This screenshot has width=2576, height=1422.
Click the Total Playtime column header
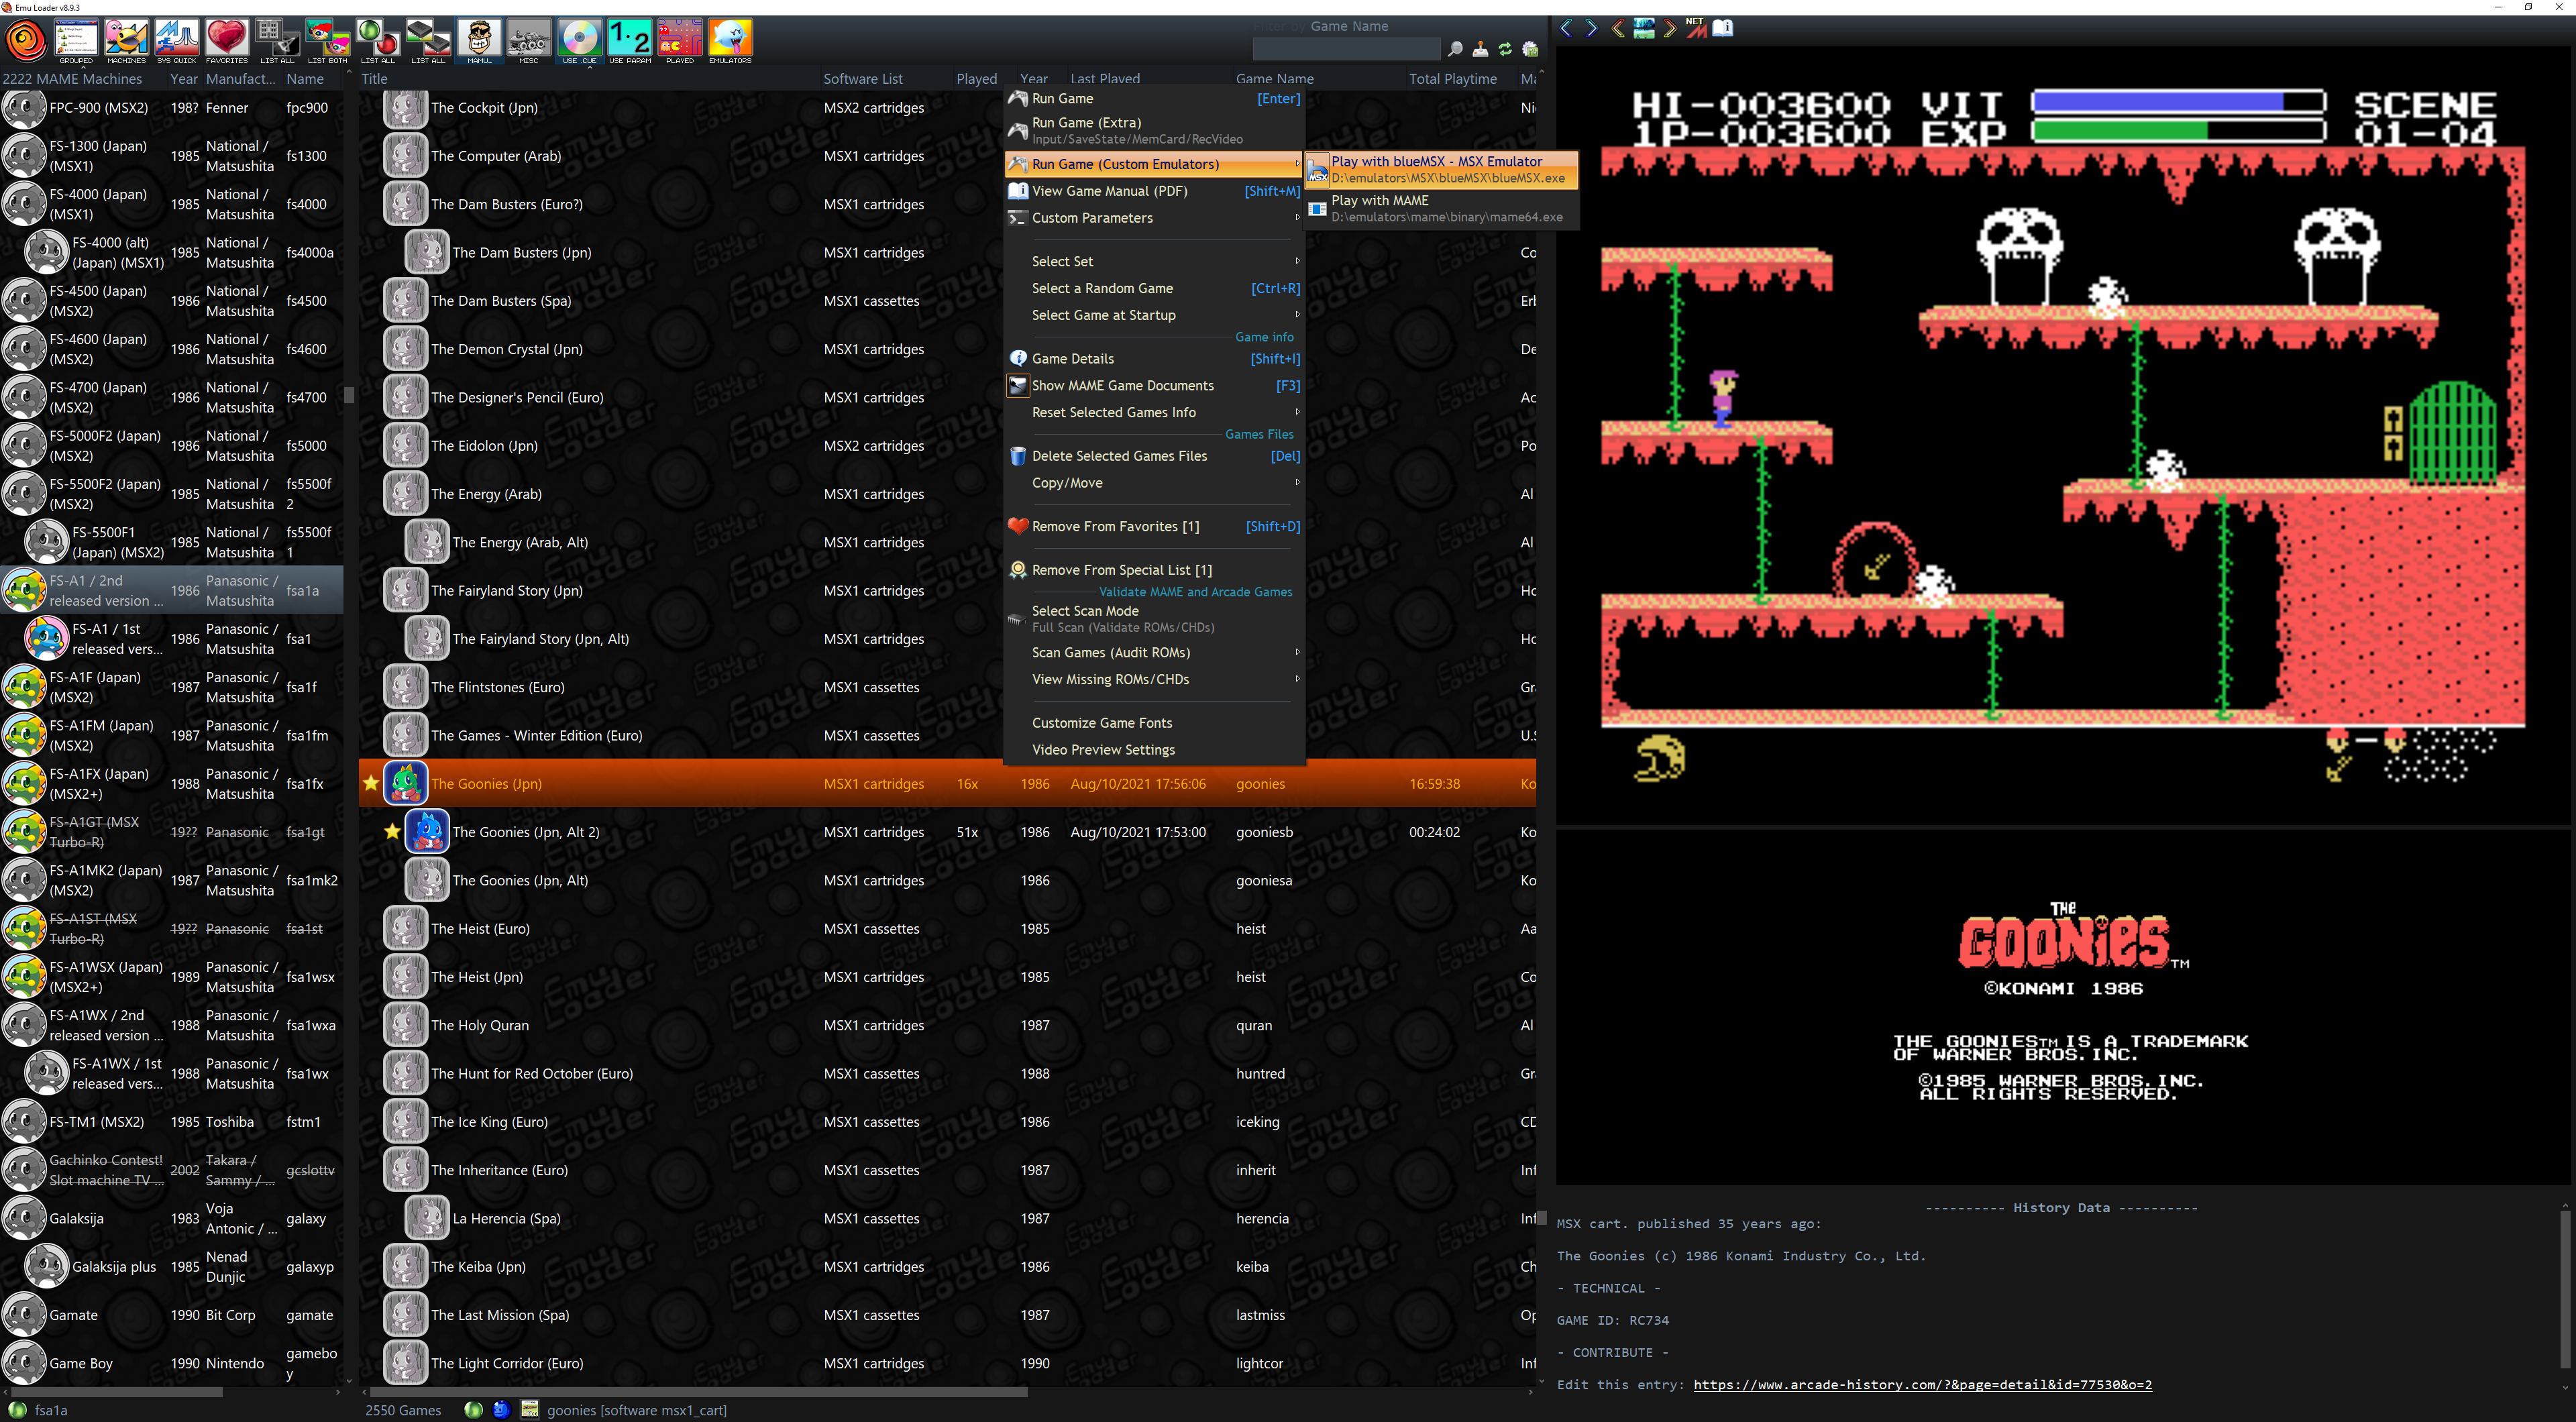click(1452, 79)
